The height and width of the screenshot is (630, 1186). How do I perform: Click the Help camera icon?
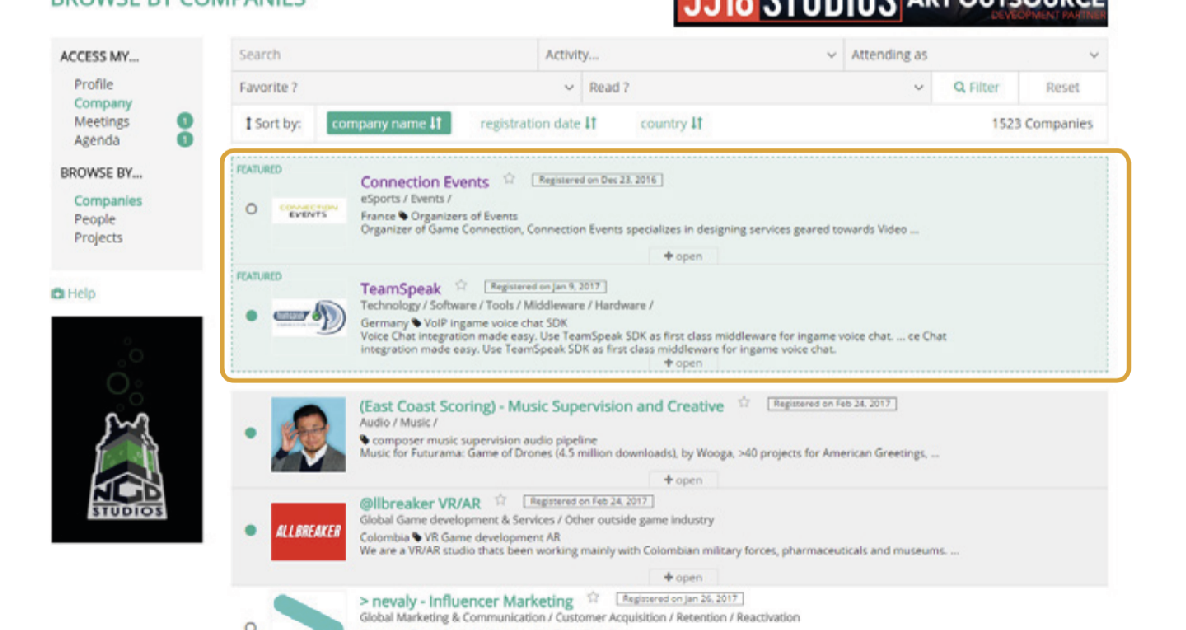(57, 293)
